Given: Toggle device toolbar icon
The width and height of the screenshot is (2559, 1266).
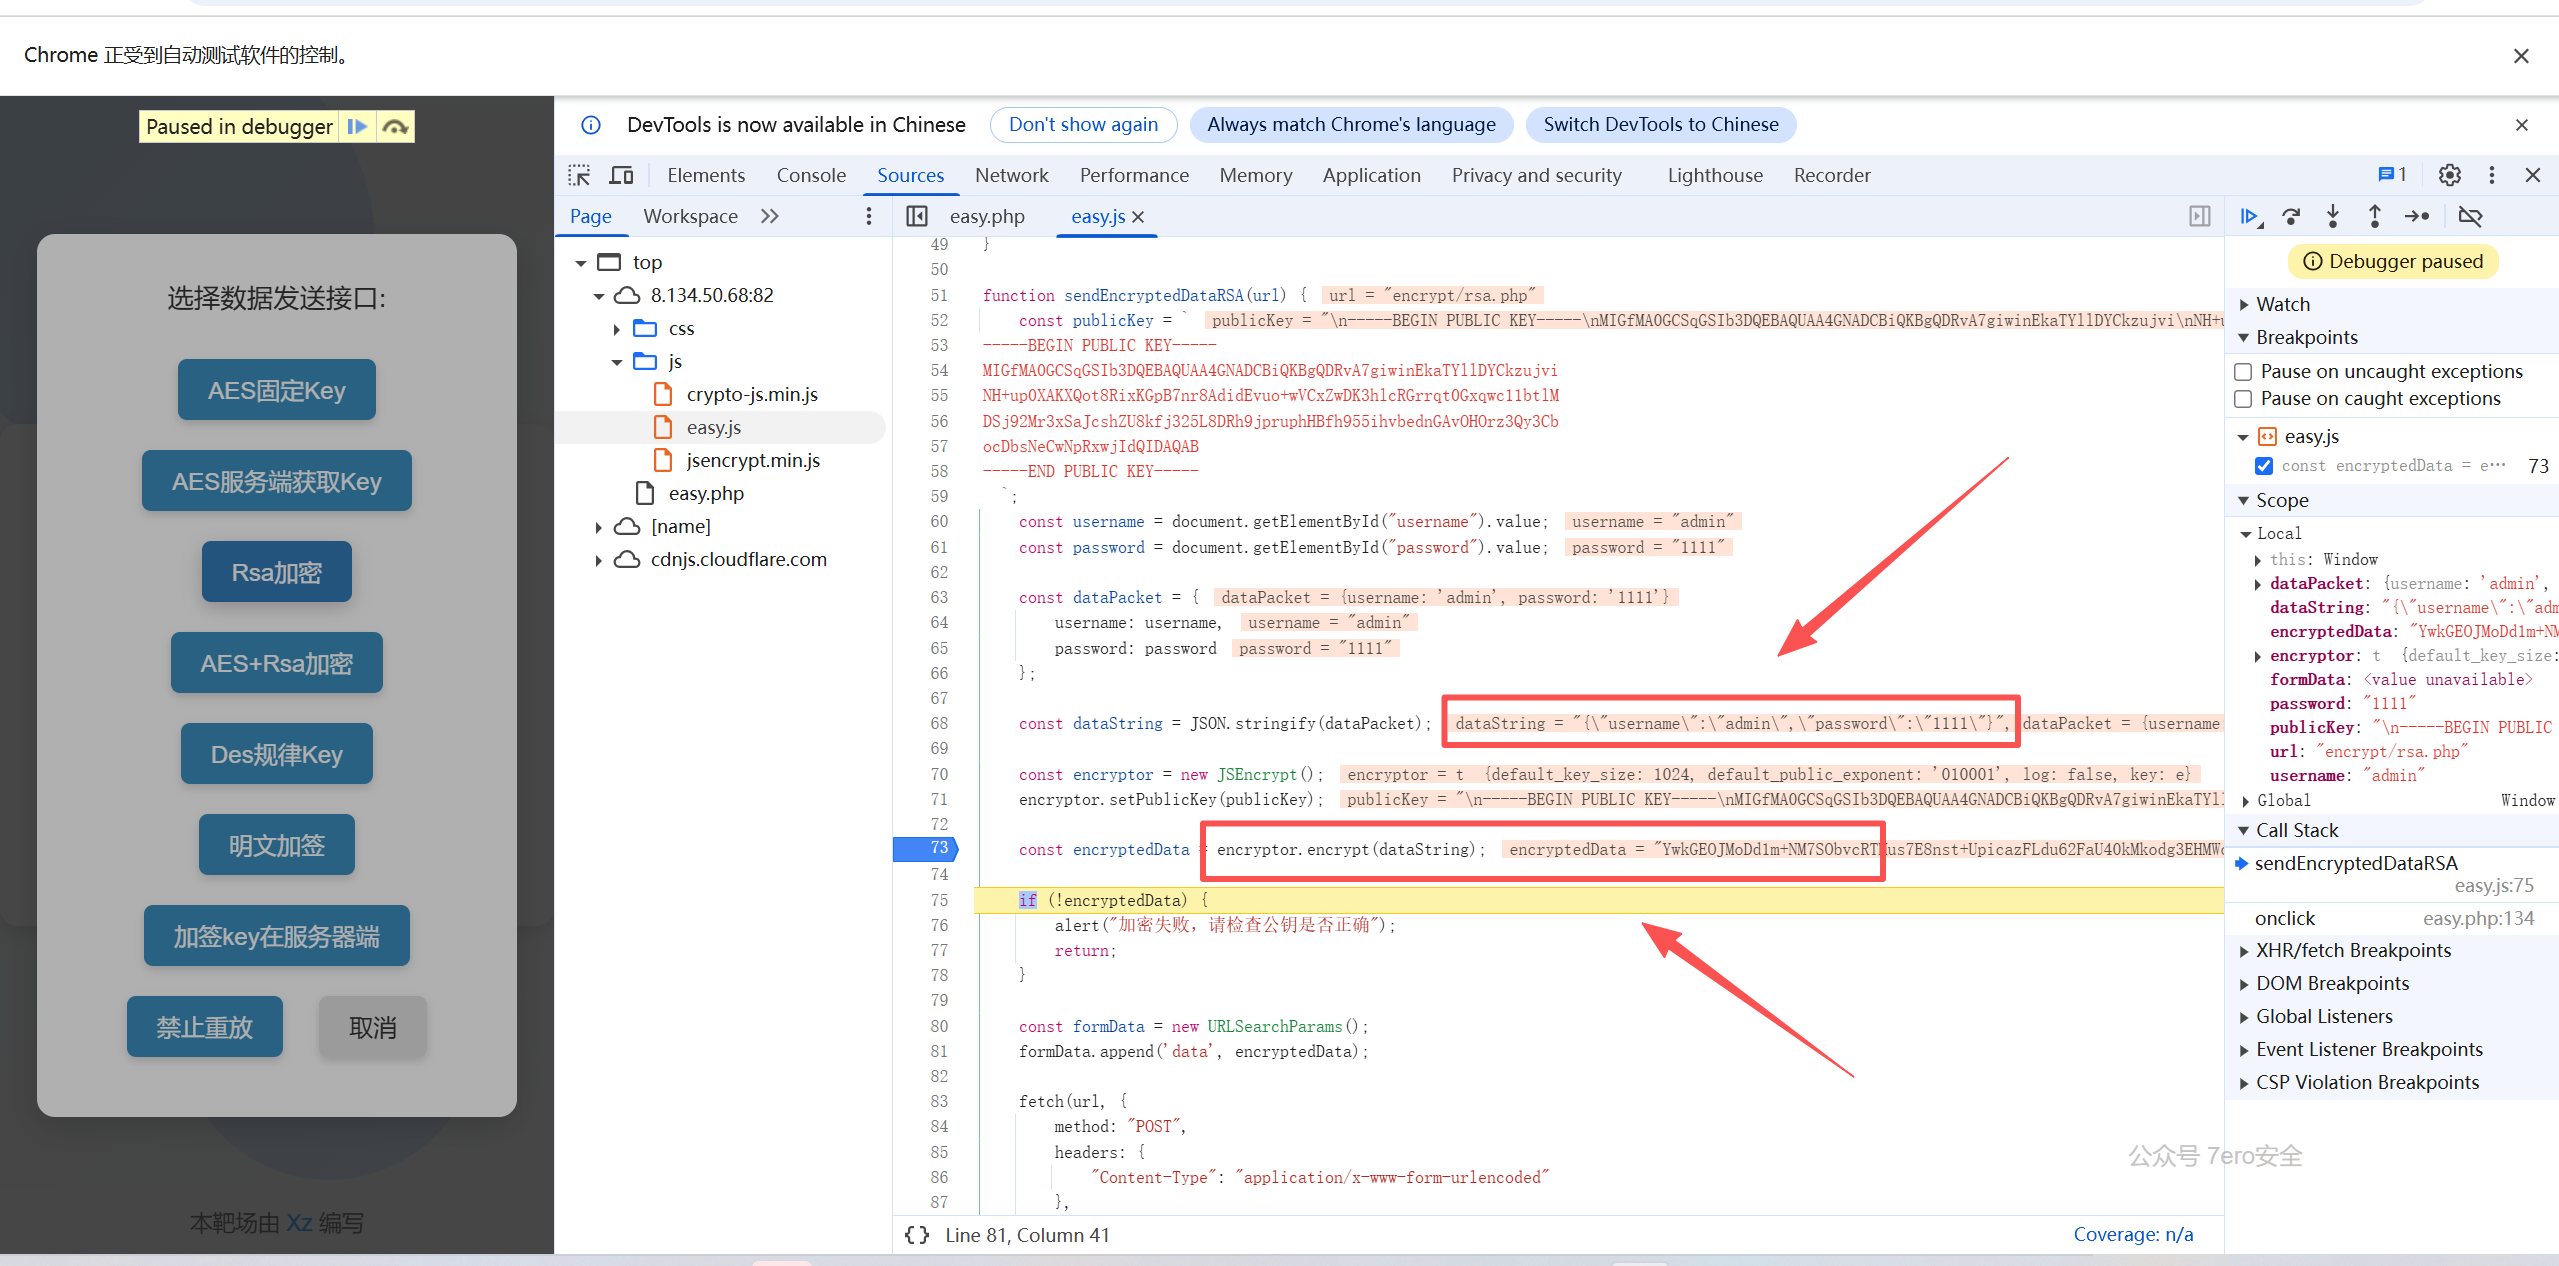Looking at the screenshot, I should (621, 175).
